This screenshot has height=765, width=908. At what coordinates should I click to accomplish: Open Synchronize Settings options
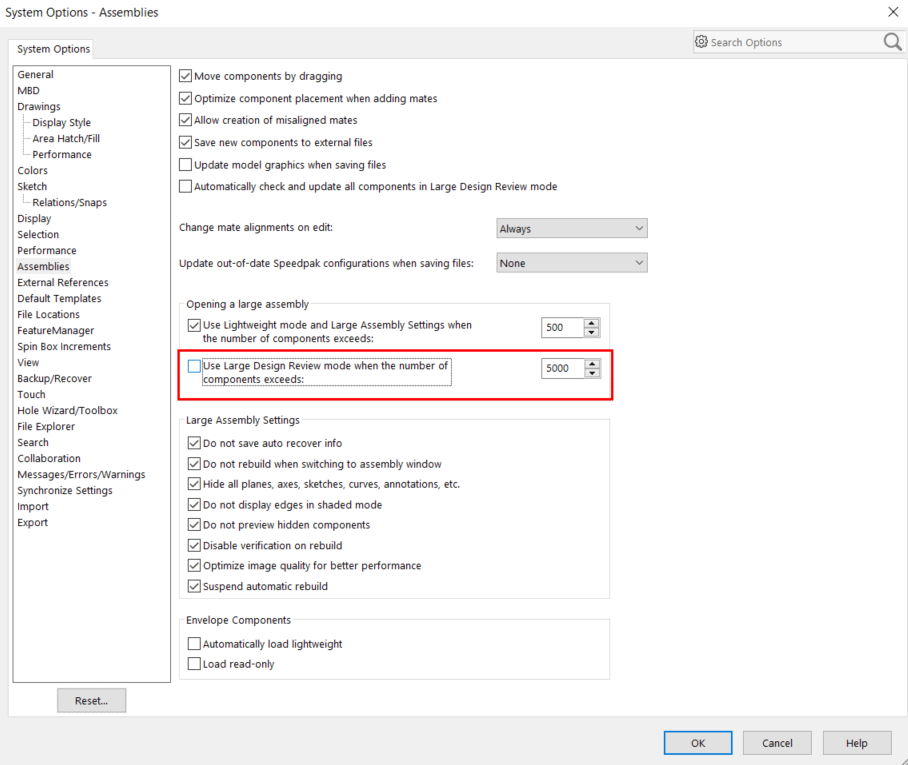pyautogui.click(x=65, y=491)
